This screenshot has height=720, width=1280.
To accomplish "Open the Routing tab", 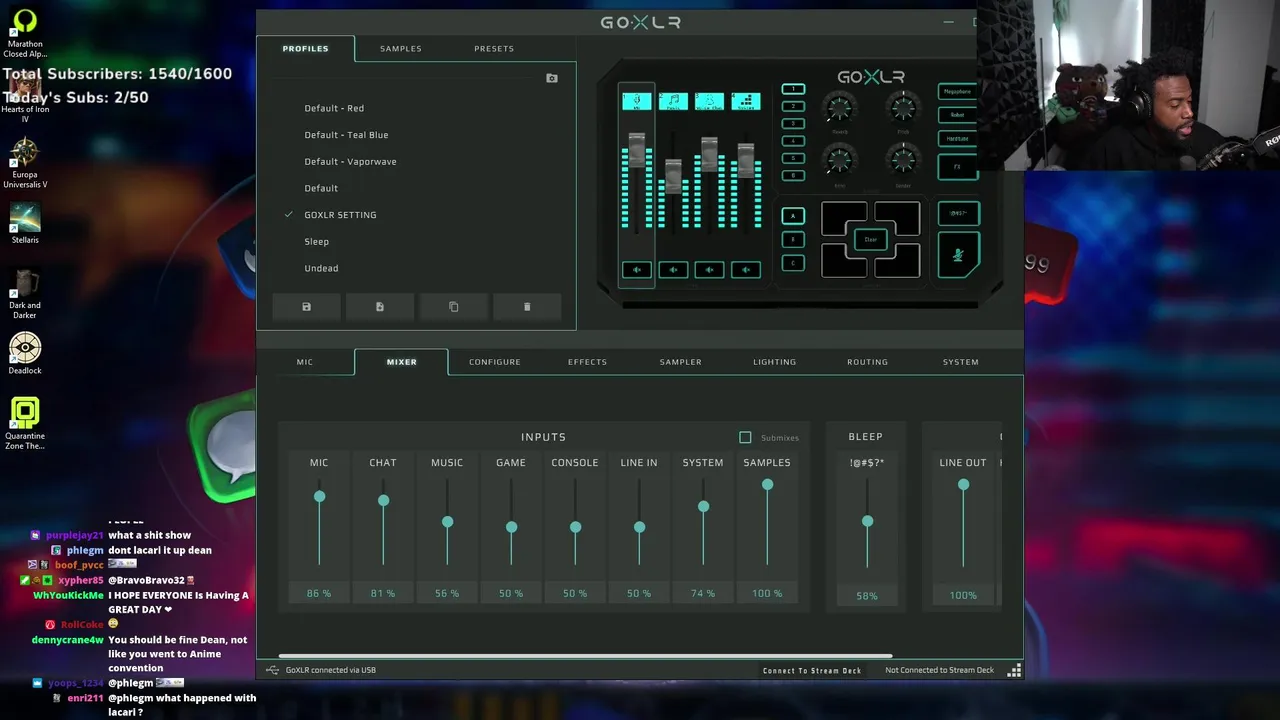I will pos(868,362).
